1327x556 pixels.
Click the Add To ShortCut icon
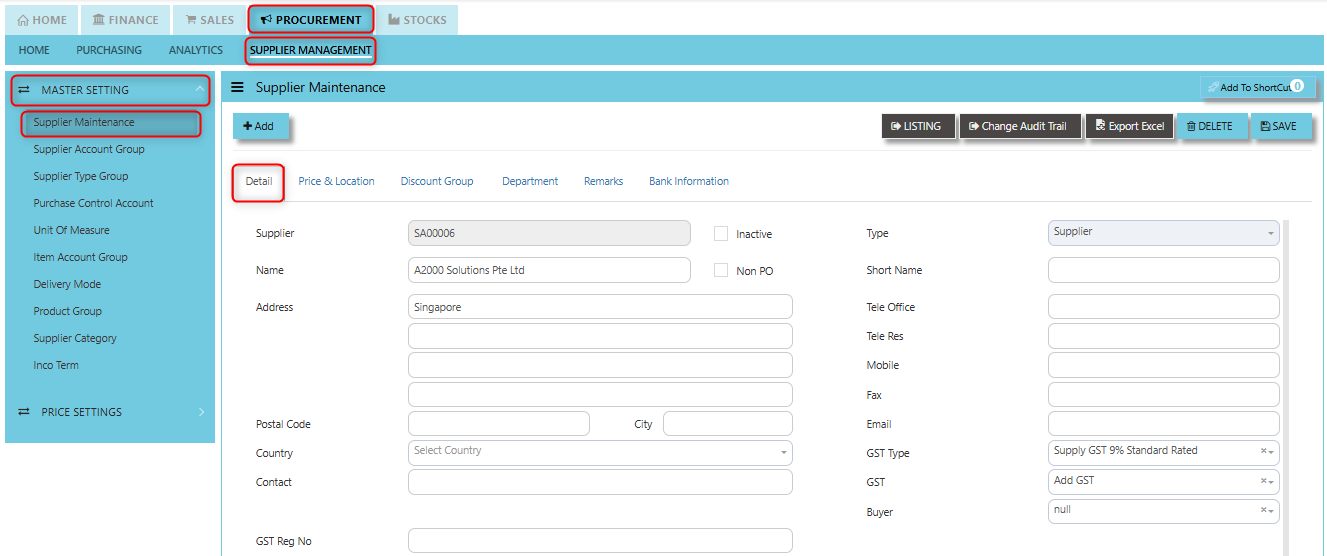(1212, 87)
